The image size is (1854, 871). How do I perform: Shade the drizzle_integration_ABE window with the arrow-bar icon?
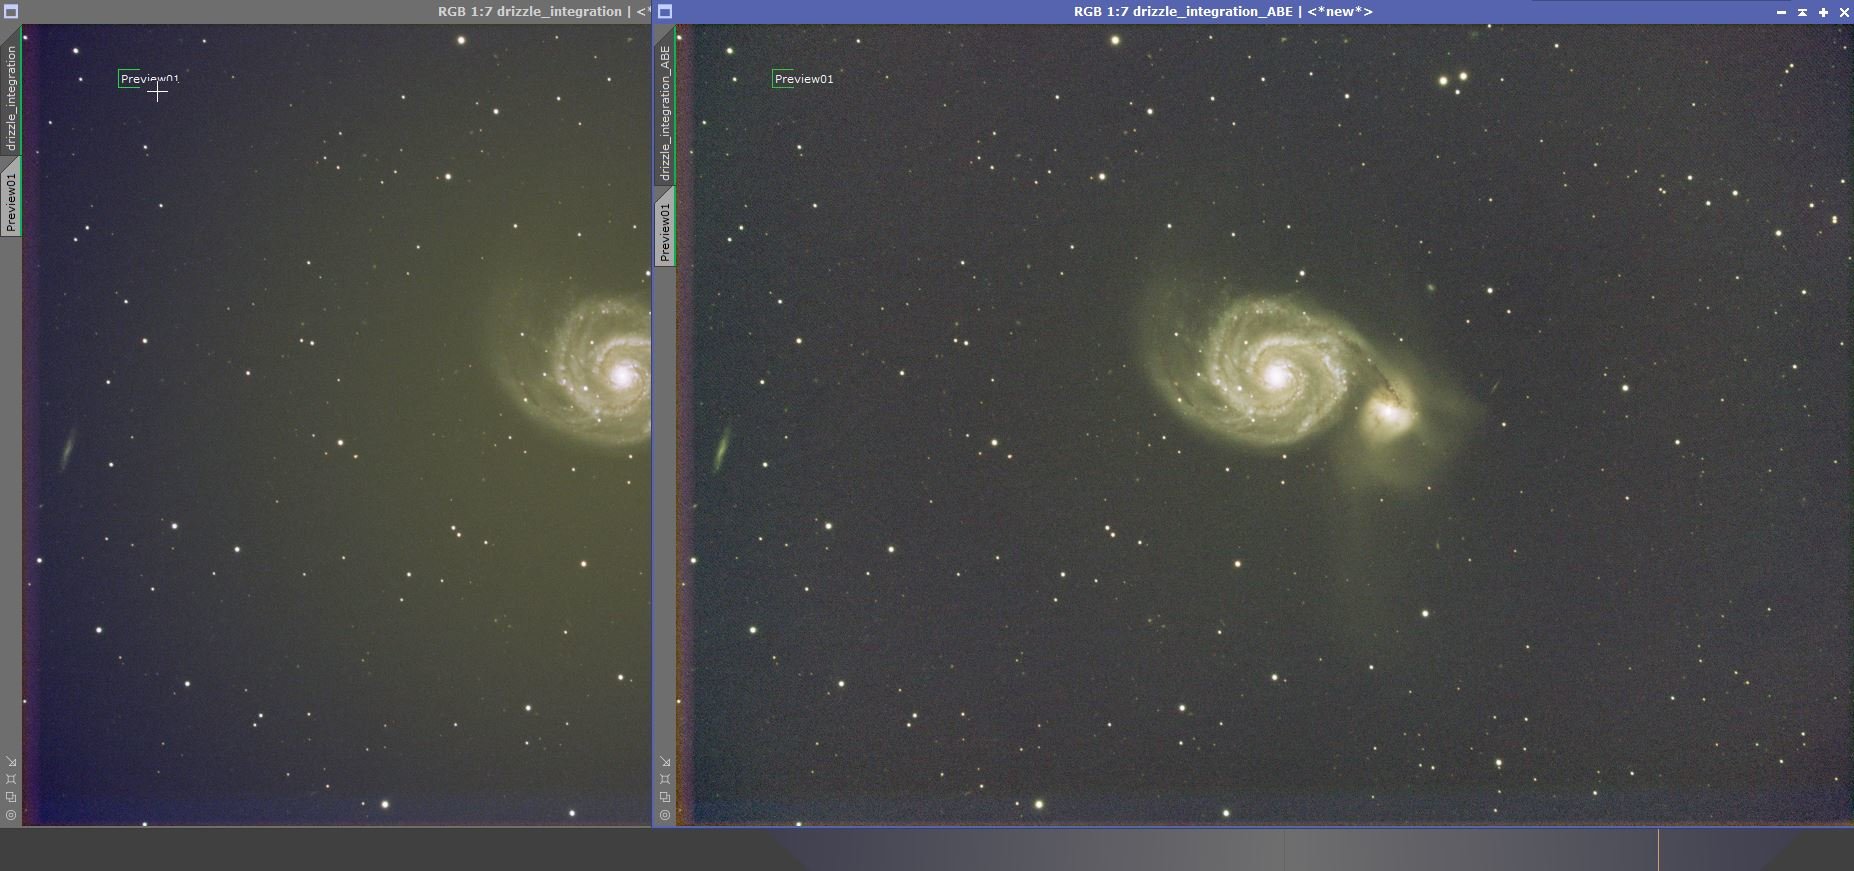(x=1802, y=12)
